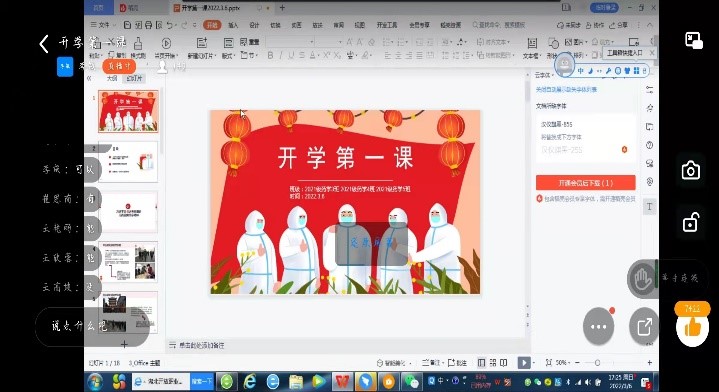
Task: Open the 文件 menu dropdown
Action: click(x=103, y=25)
